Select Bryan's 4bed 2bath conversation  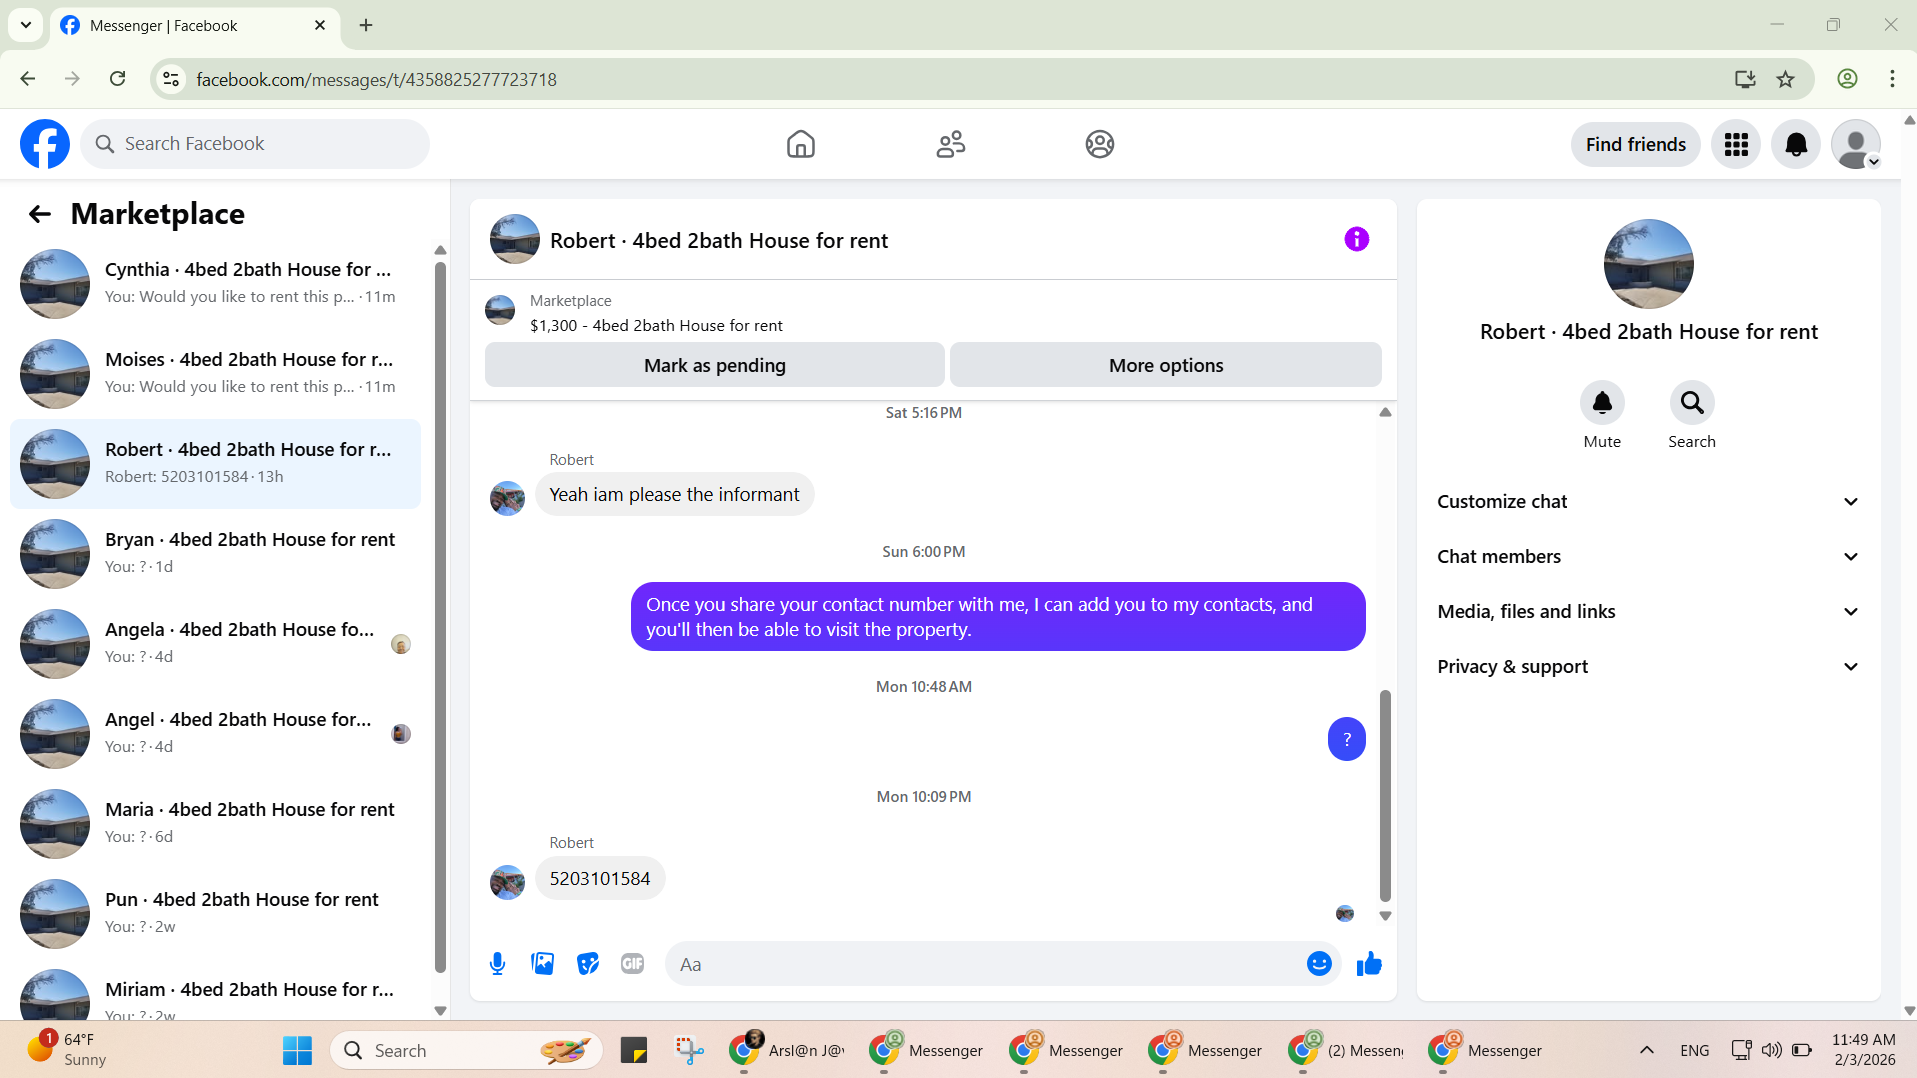click(215, 554)
